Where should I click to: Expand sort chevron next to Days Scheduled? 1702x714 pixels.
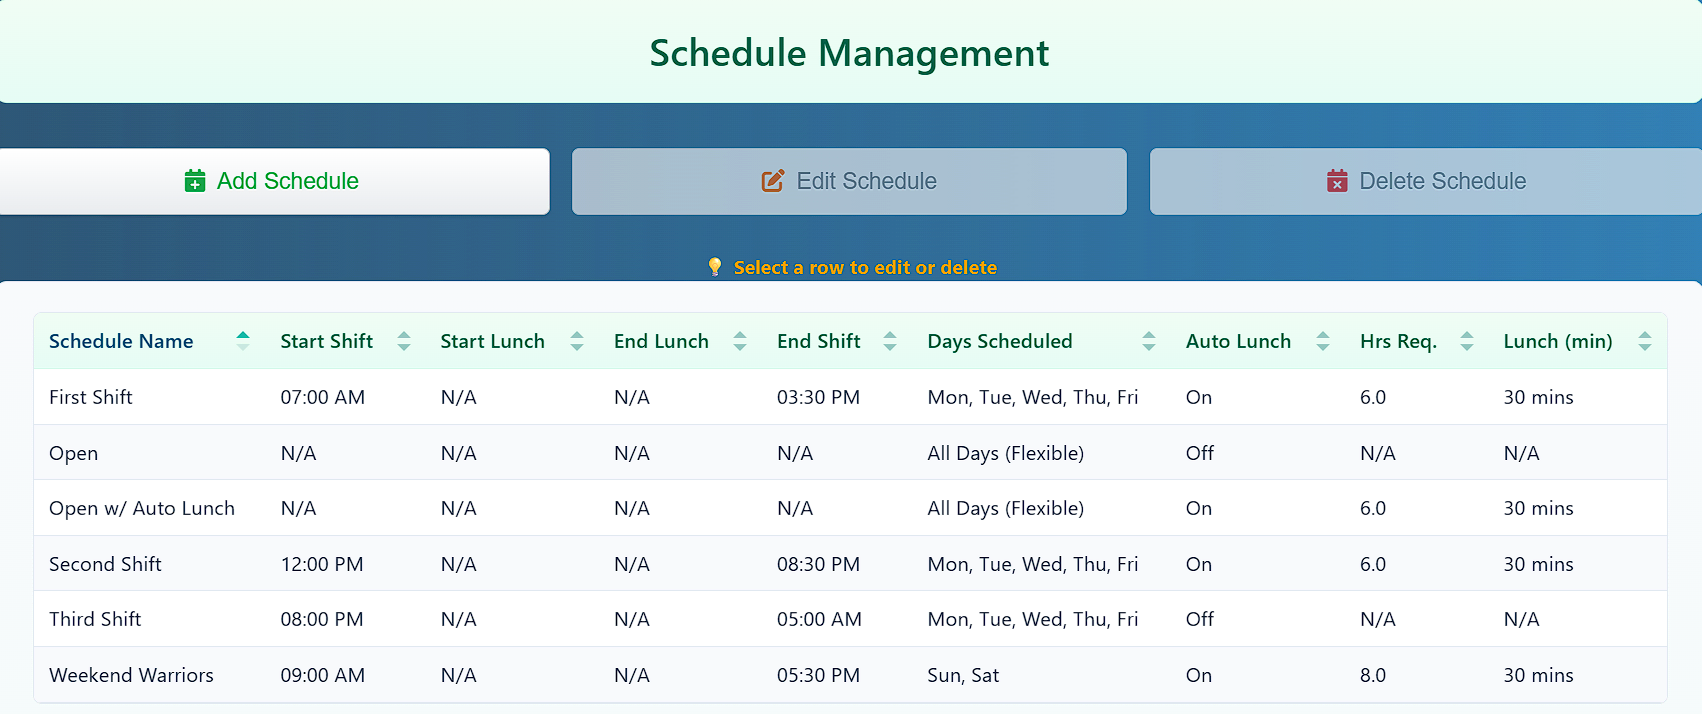(1149, 340)
